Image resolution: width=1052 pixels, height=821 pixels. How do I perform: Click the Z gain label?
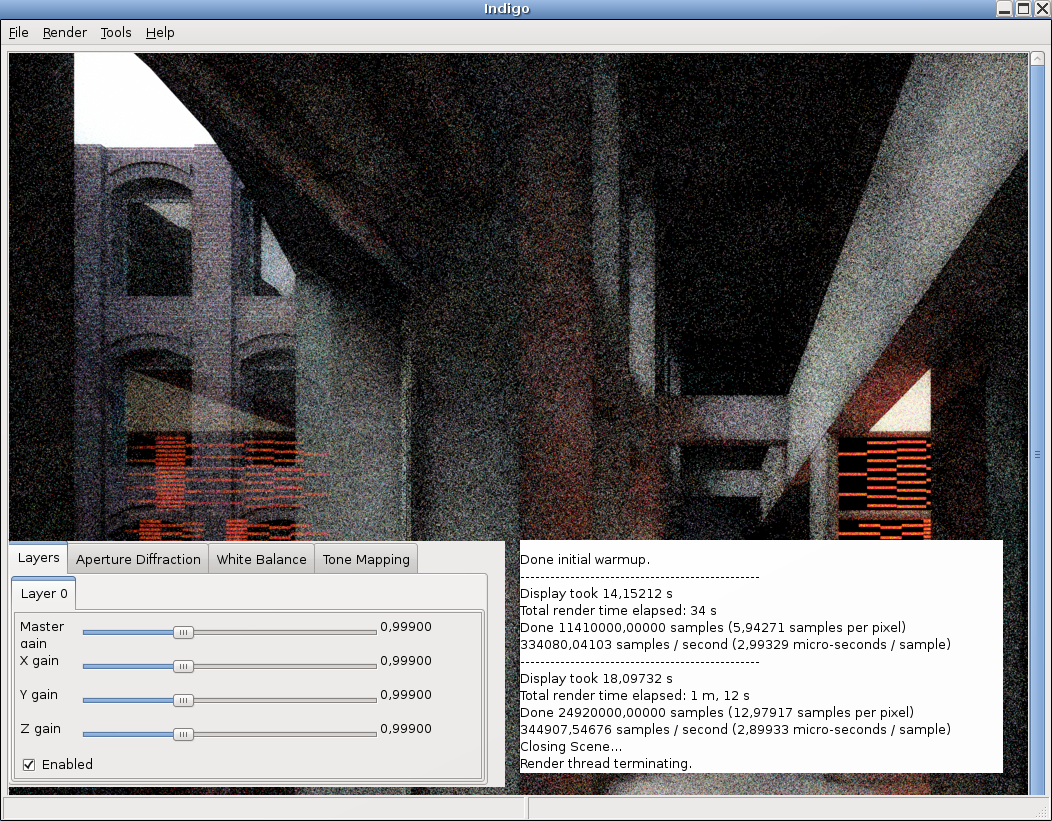pyautogui.click(x=40, y=728)
